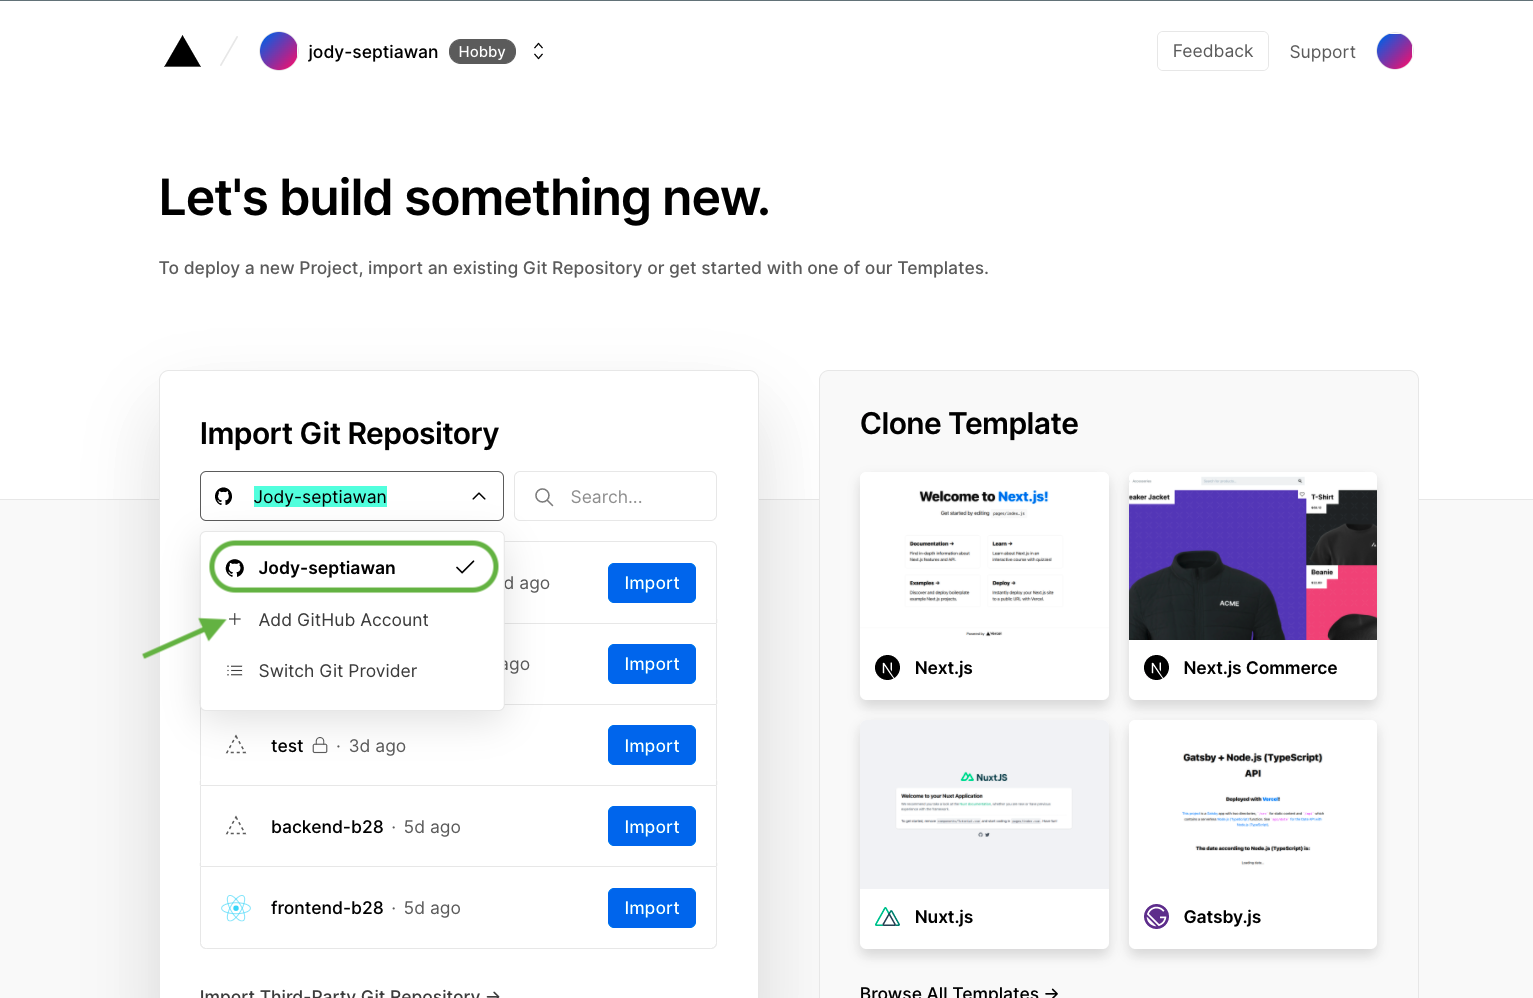Click the Gatsby.js logo icon
The width and height of the screenshot is (1533, 998).
(x=1156, y=916)
